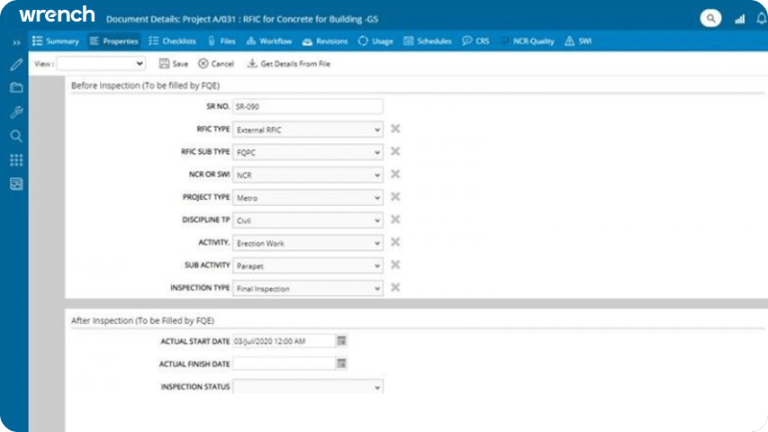
Task: Open the Files tab
Action: [x=222, y=41]
